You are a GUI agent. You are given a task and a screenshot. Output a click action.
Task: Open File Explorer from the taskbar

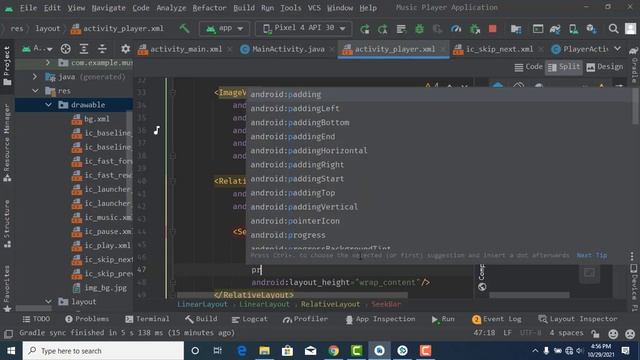tap(264, 351)
